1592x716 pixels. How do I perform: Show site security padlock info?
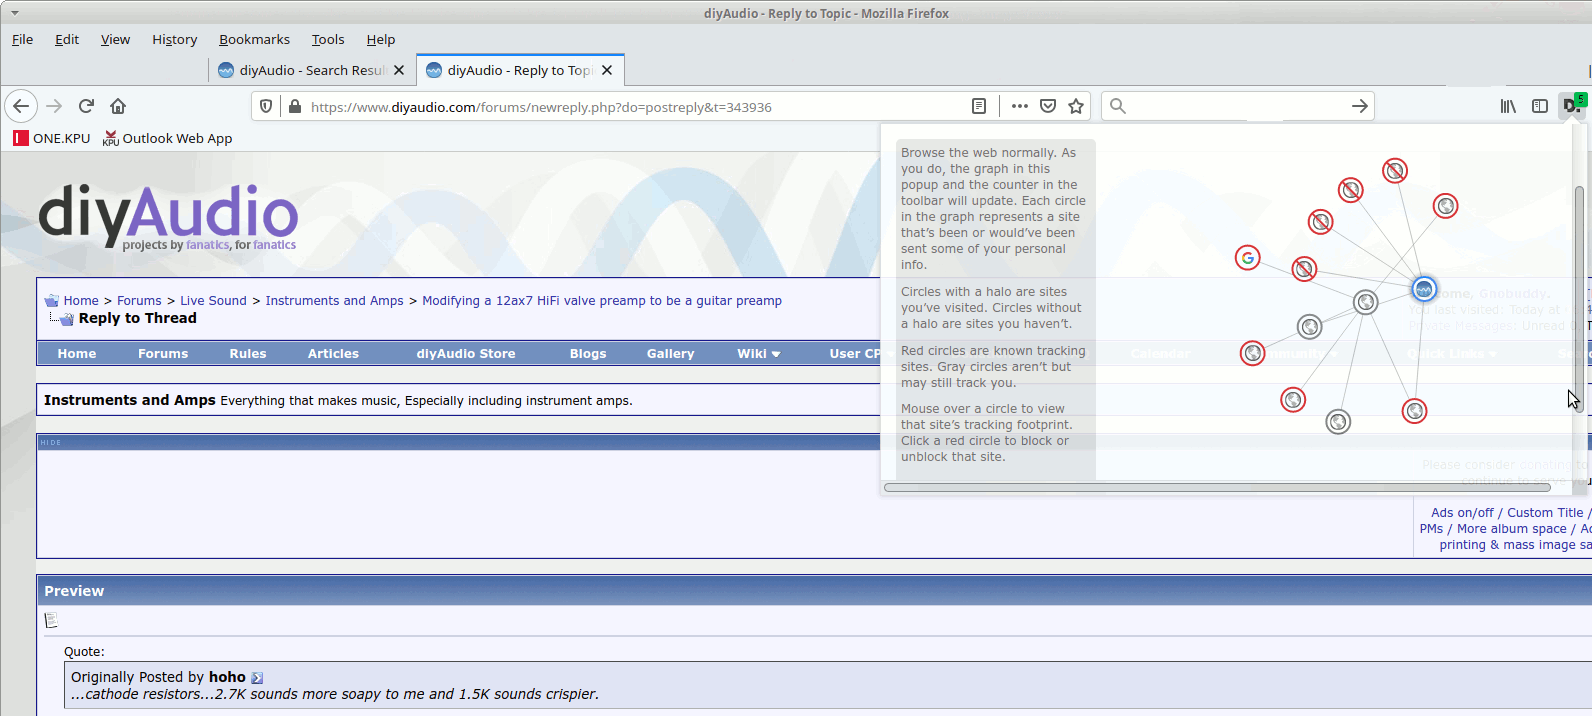tap(295, 106)
